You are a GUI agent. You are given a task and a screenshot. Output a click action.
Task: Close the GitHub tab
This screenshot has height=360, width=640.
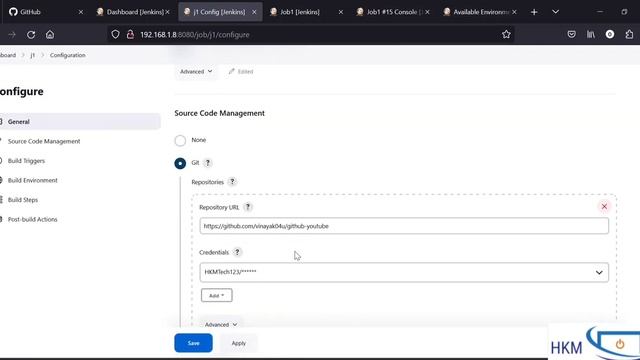point(80,12)
